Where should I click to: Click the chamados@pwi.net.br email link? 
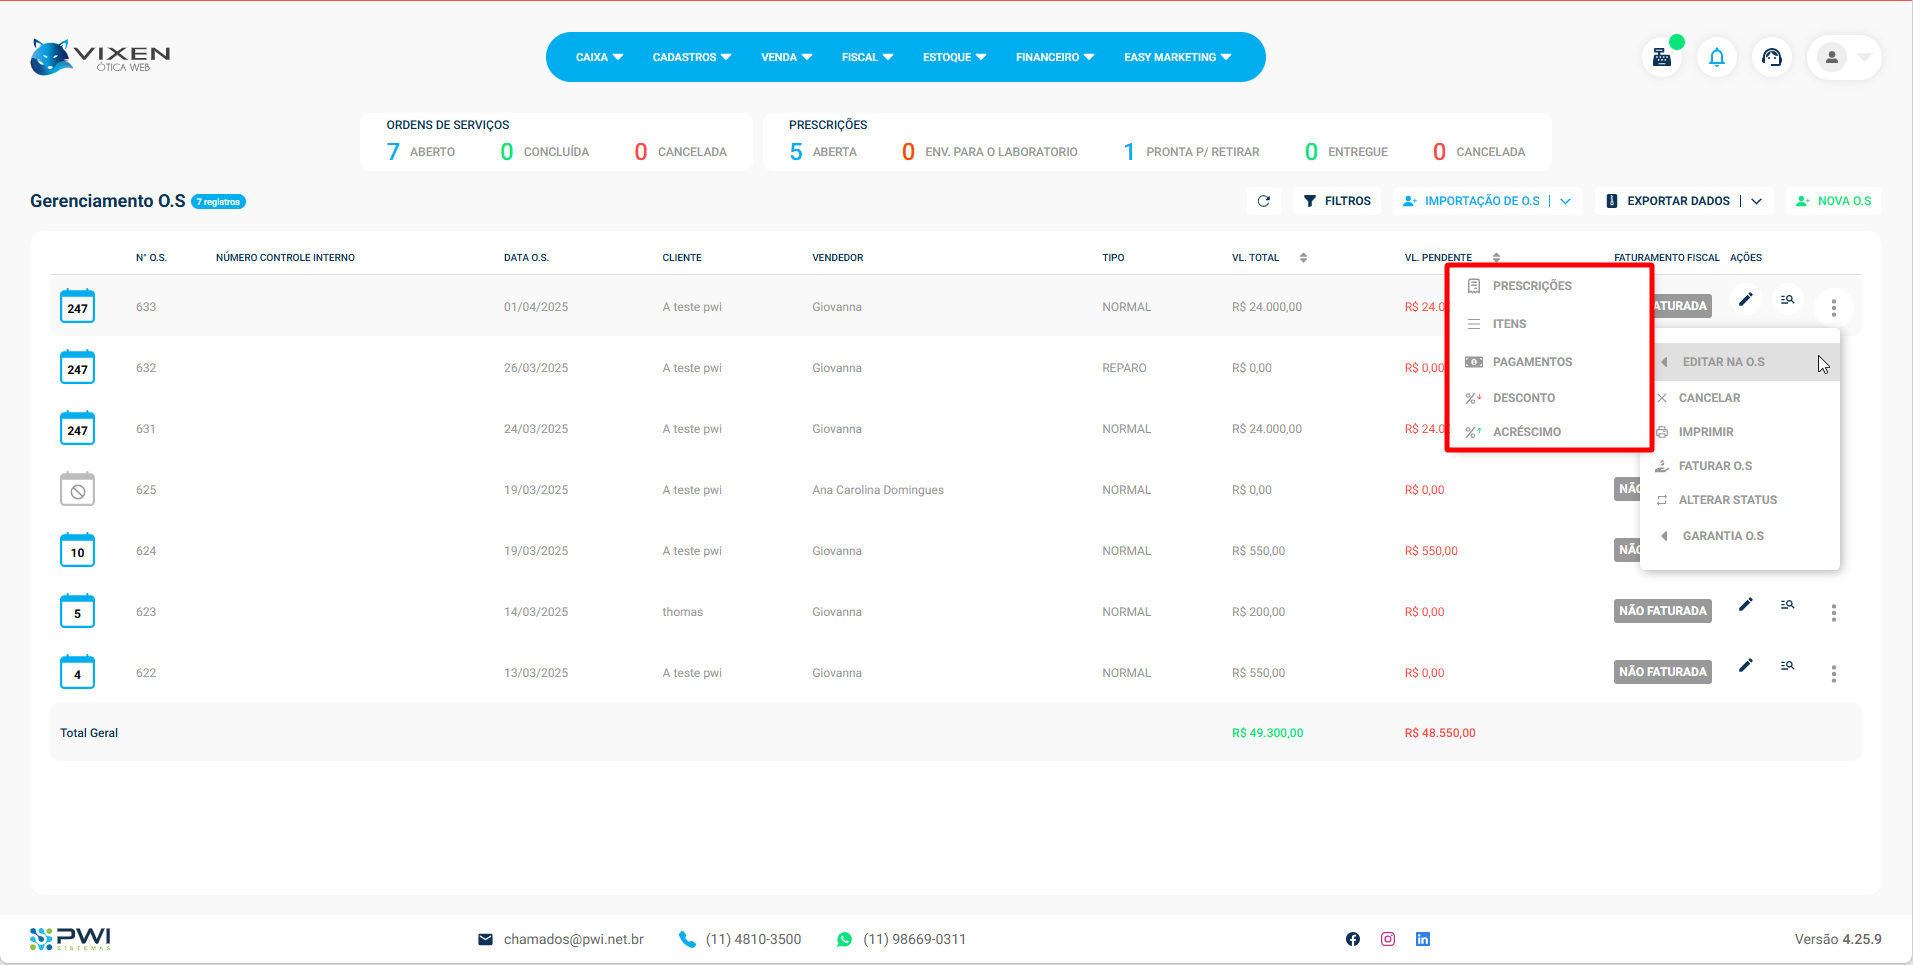click(x=573, y=940)
